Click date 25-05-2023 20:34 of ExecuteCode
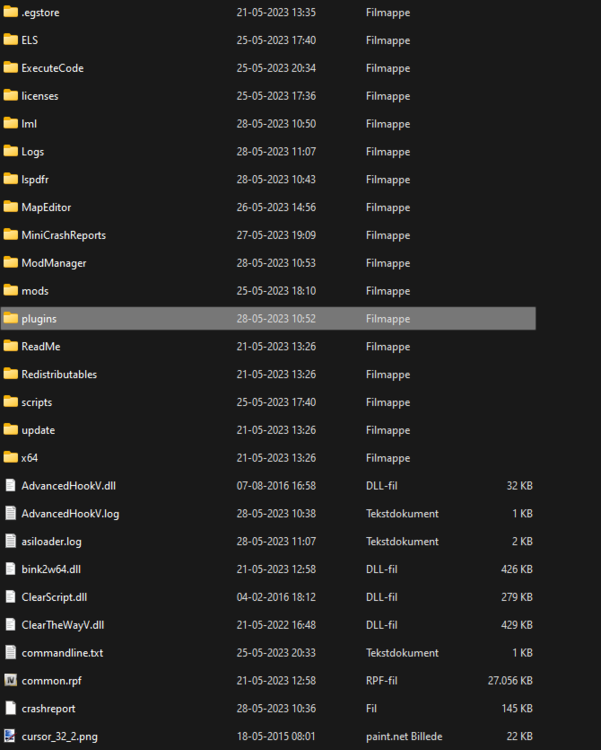The width and height of the screenshot is (601, 750). (276, 68)
